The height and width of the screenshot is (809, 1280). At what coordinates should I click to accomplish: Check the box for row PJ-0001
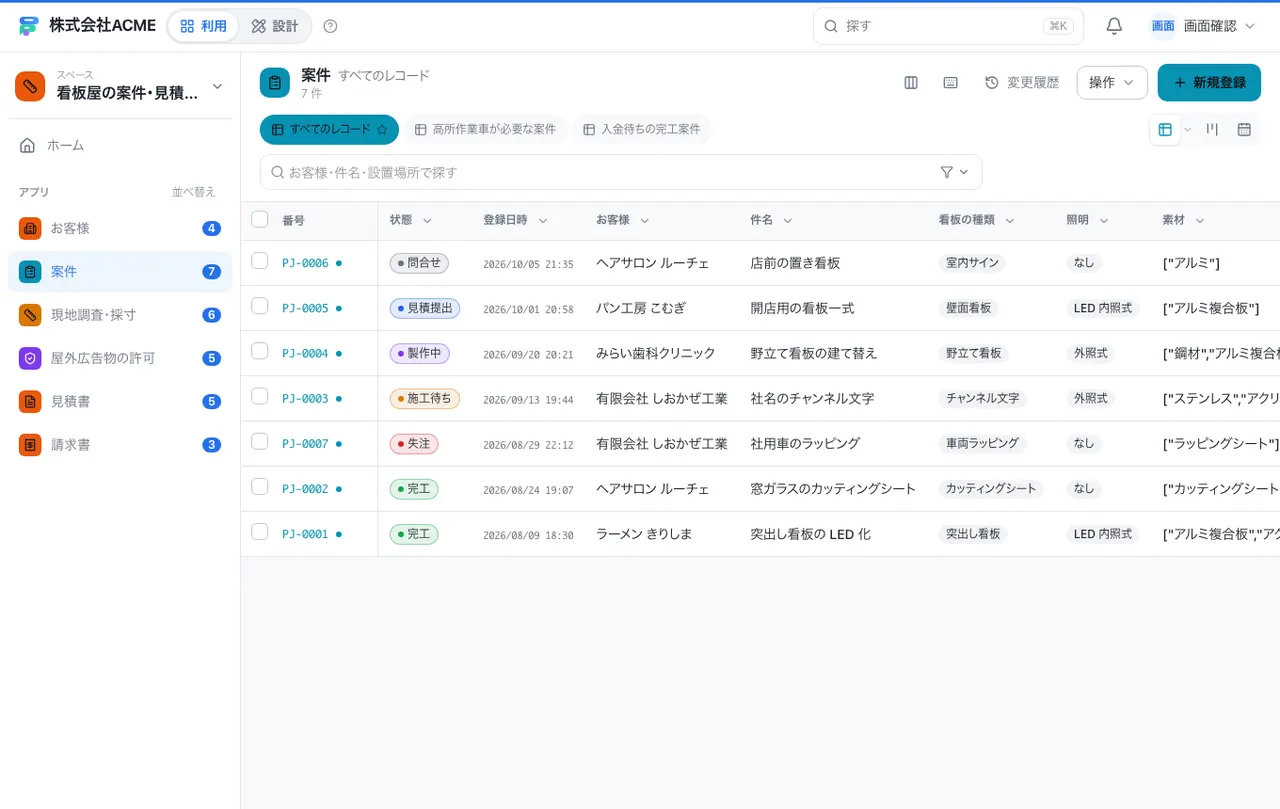point(260,532)
